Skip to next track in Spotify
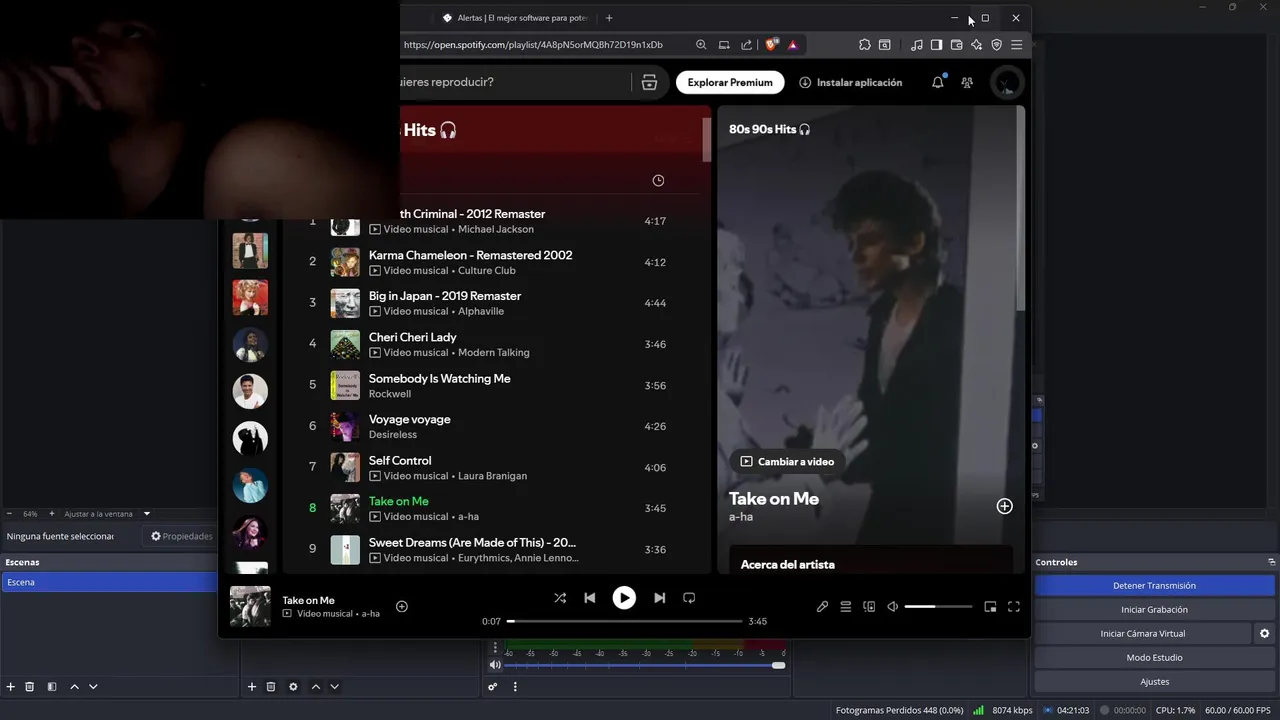1280x720 pixels. (x=659, y=598)
